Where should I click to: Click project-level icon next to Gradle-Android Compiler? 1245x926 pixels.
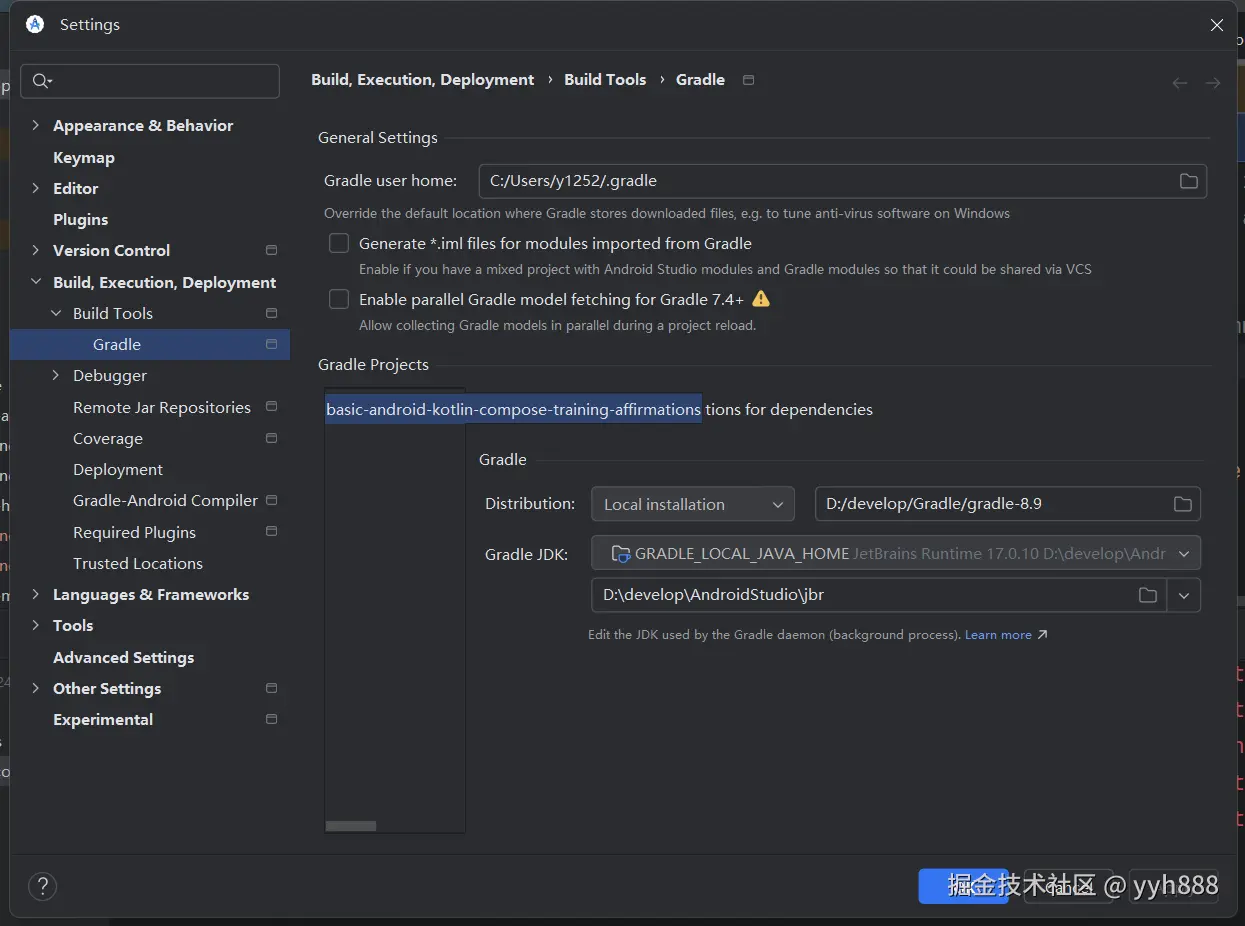[x=271, y=500]
